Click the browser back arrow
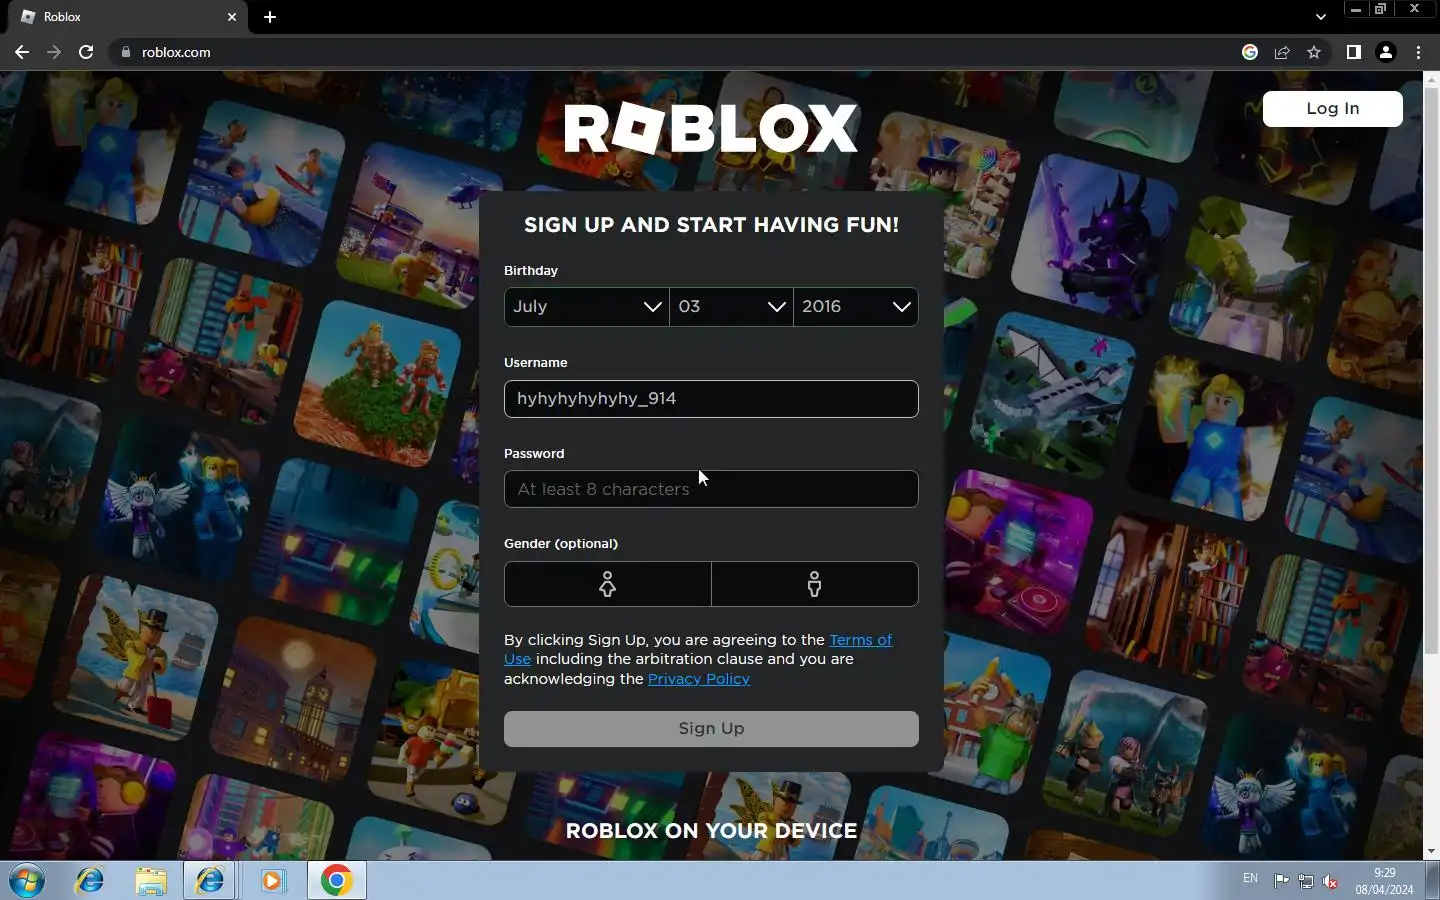This screenshot has height=900, width=1440. point(22,52)
